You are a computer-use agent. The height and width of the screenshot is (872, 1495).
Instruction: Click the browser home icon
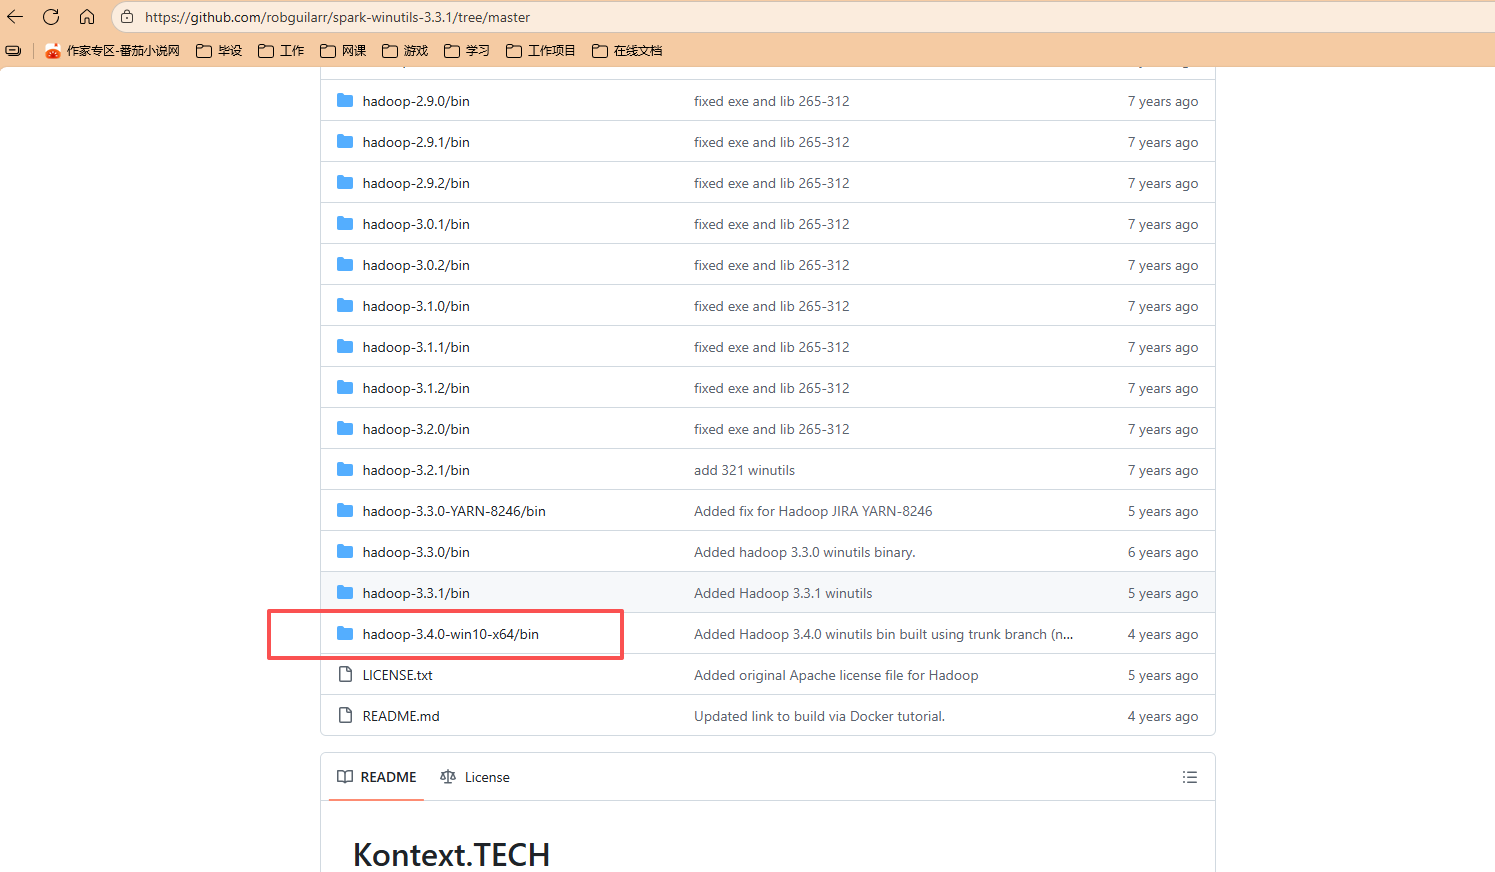87,16
